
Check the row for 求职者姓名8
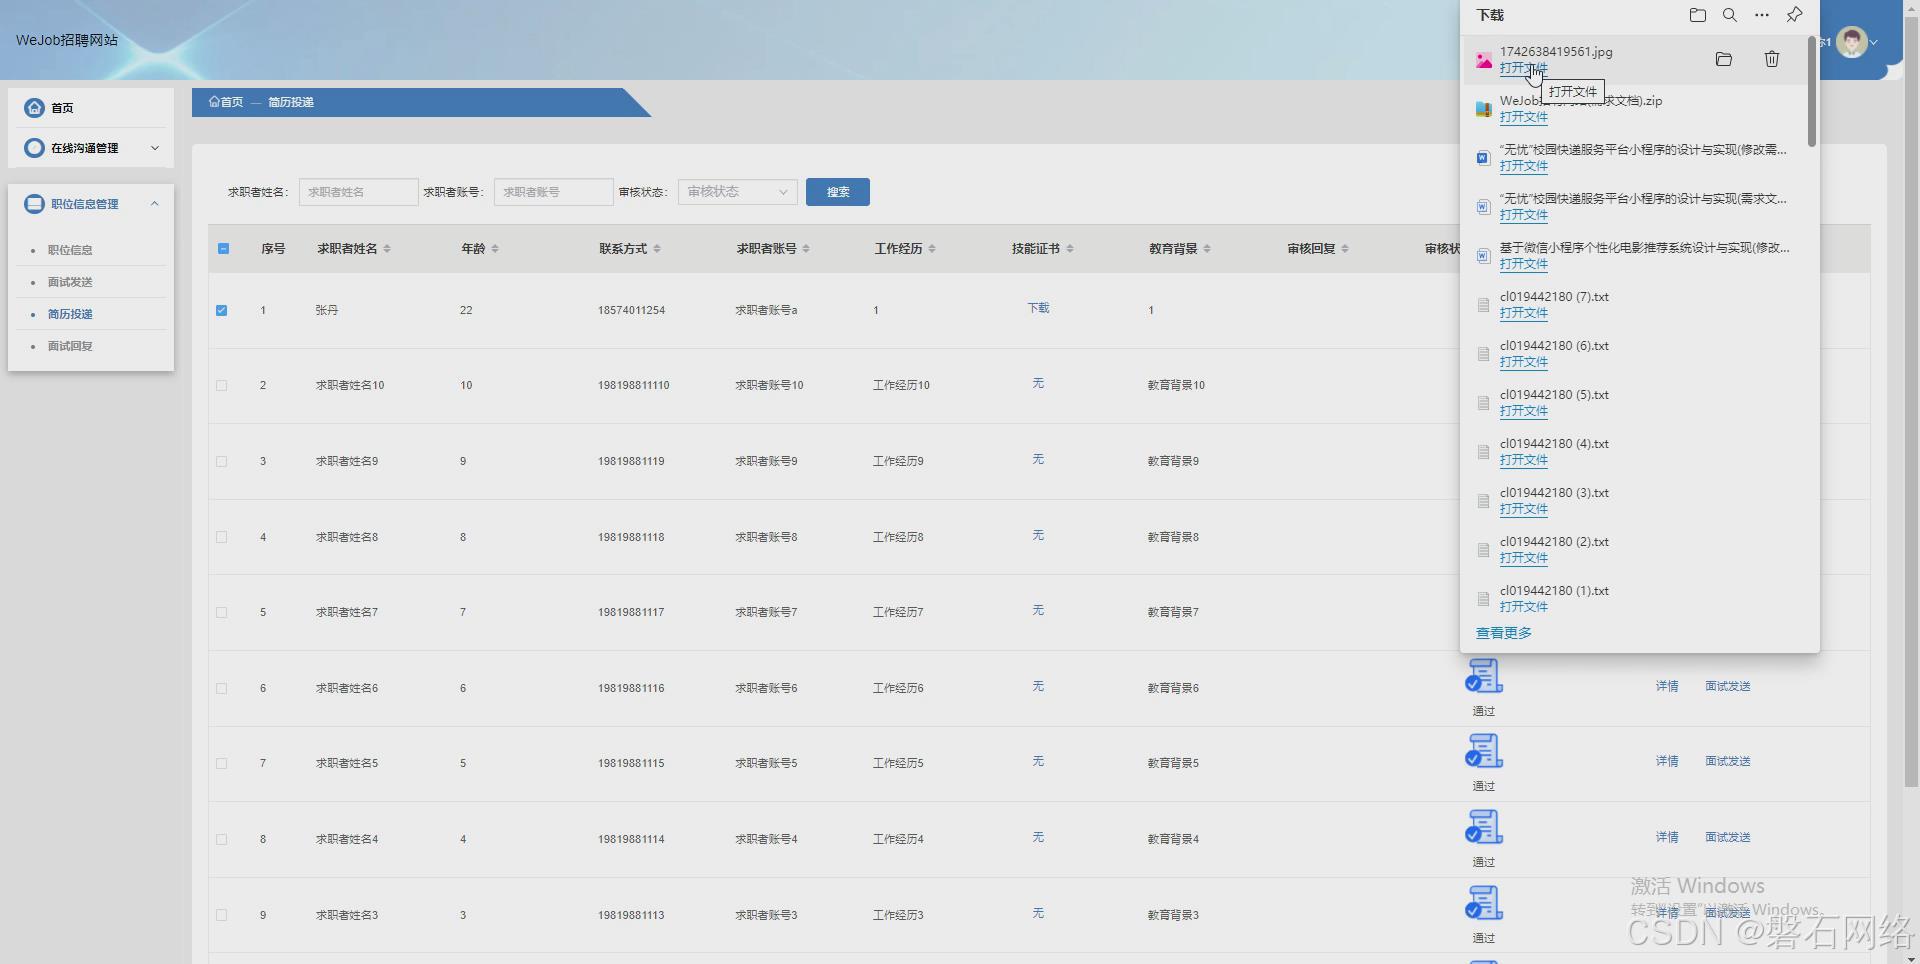pos(222,537)
